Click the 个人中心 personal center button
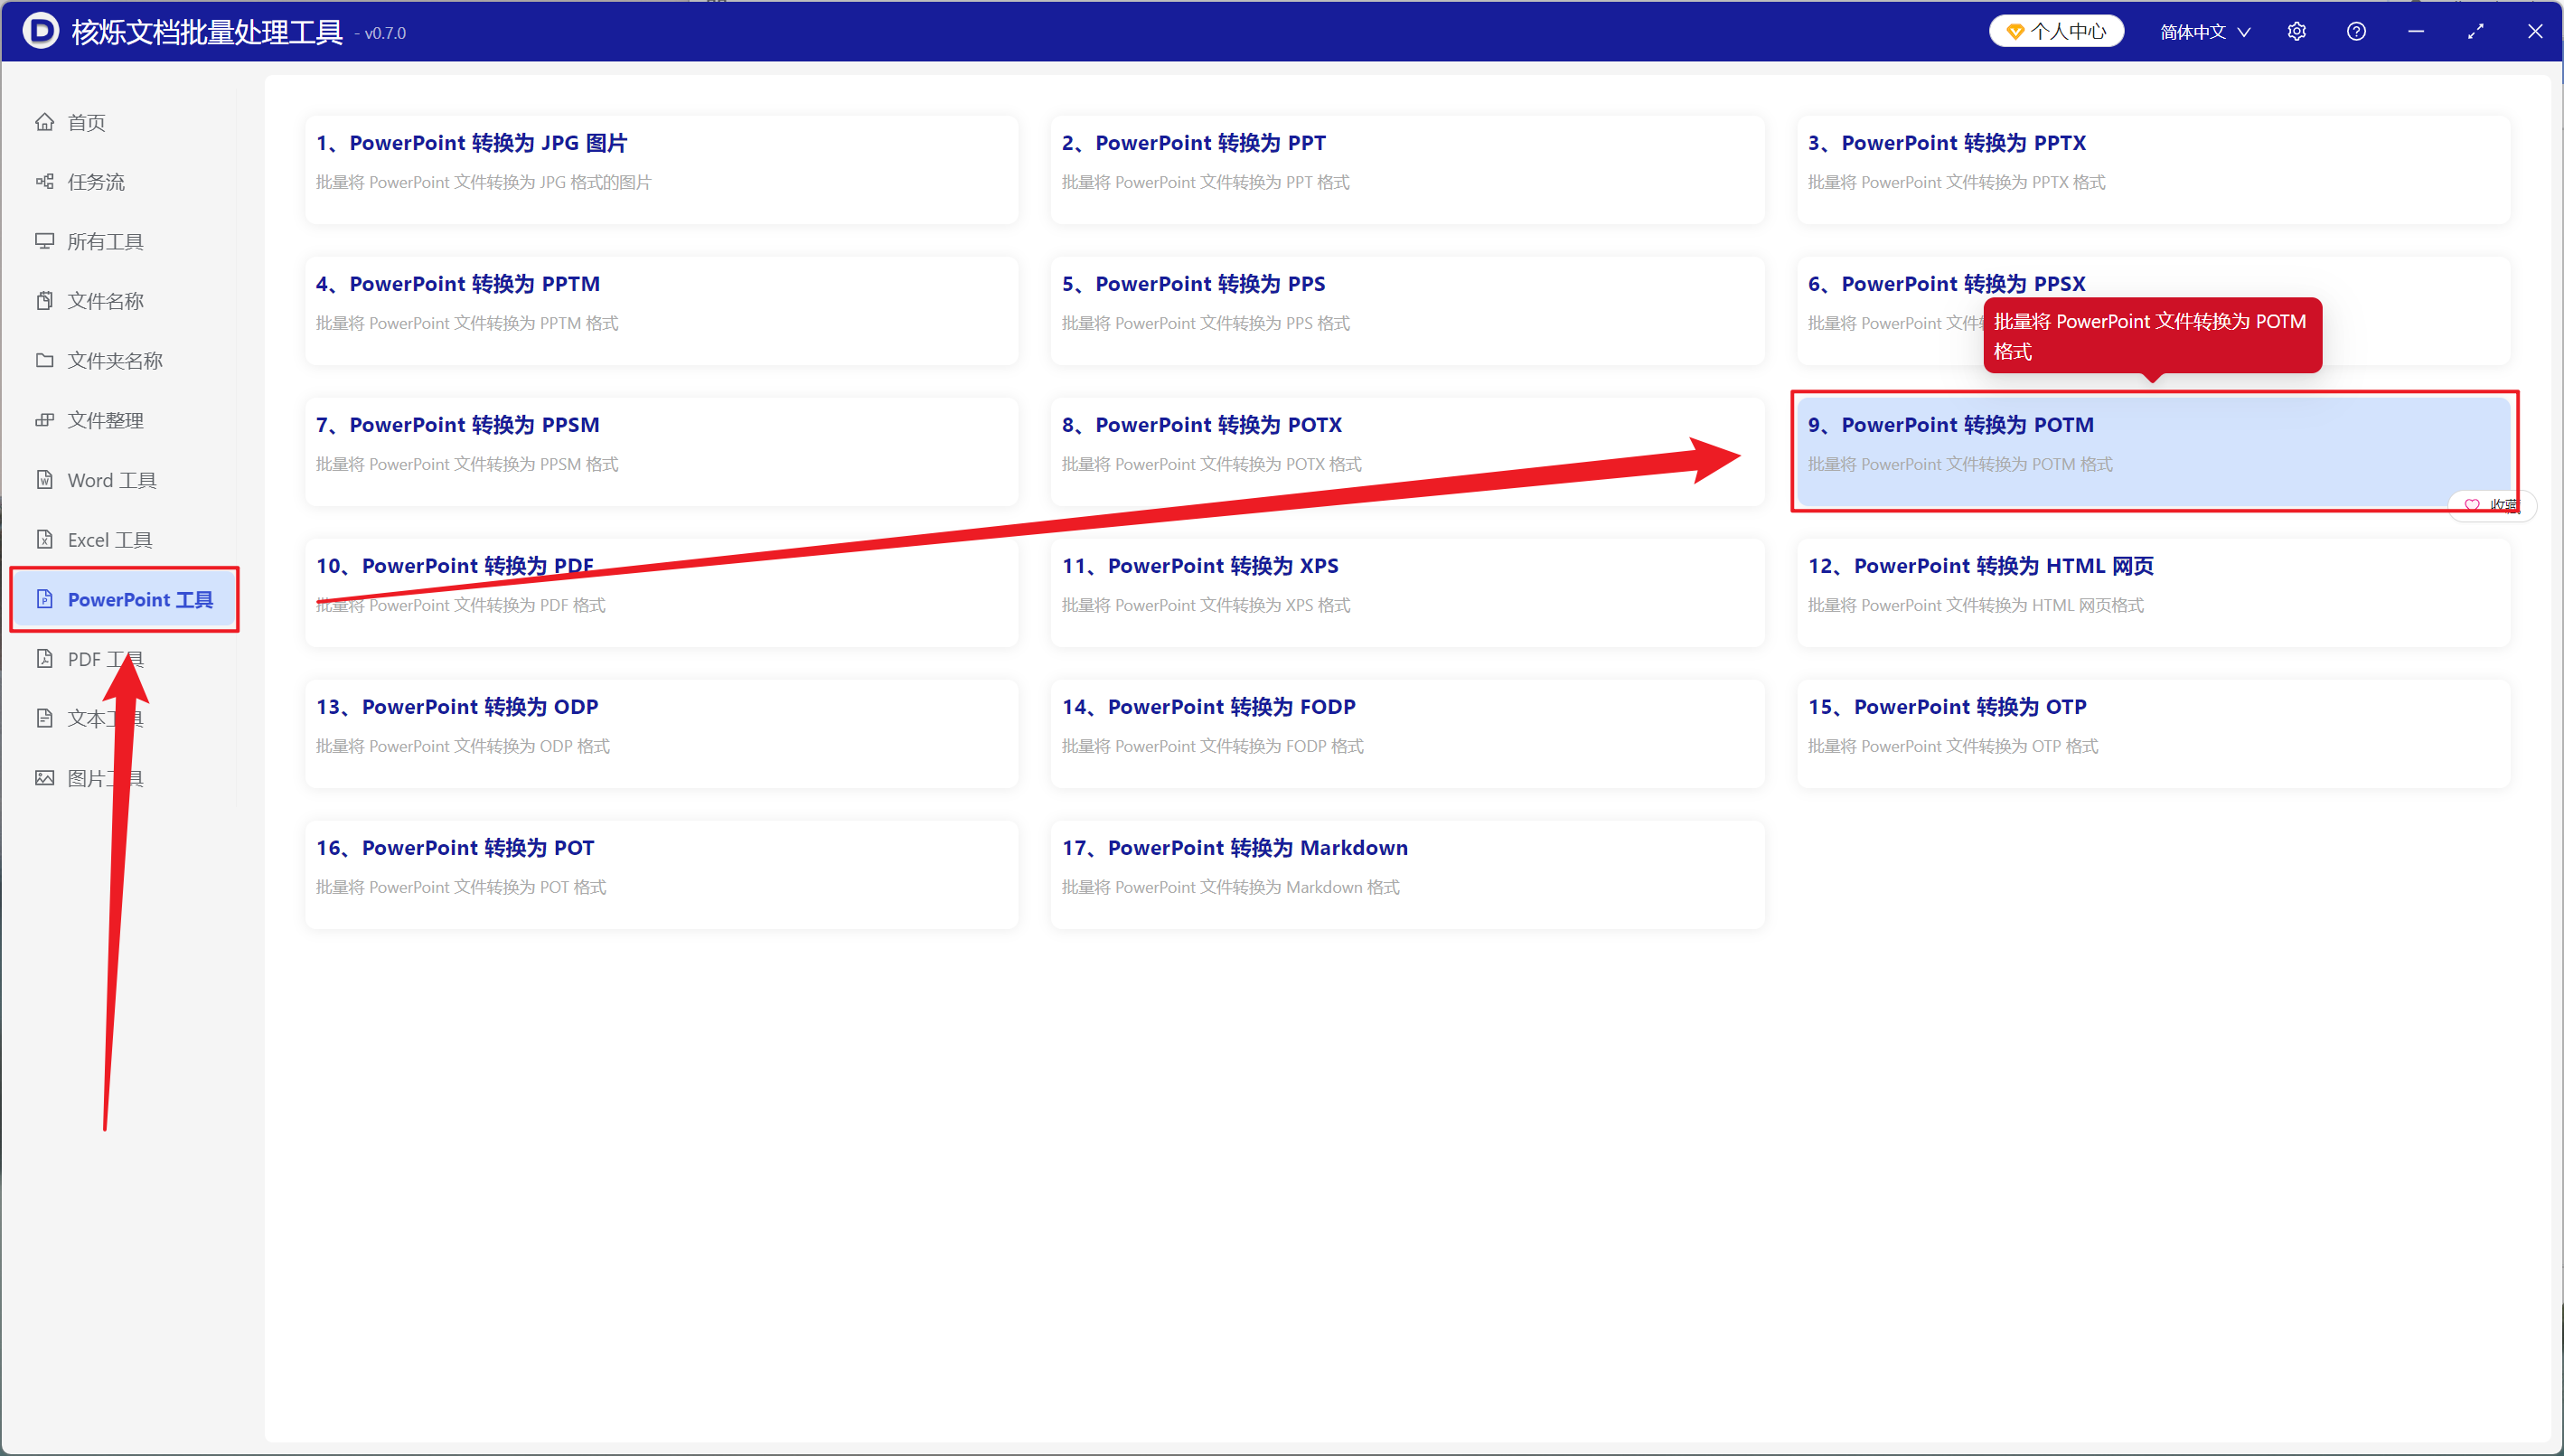The image size is (2564, 1456). tap(2056, 32)
